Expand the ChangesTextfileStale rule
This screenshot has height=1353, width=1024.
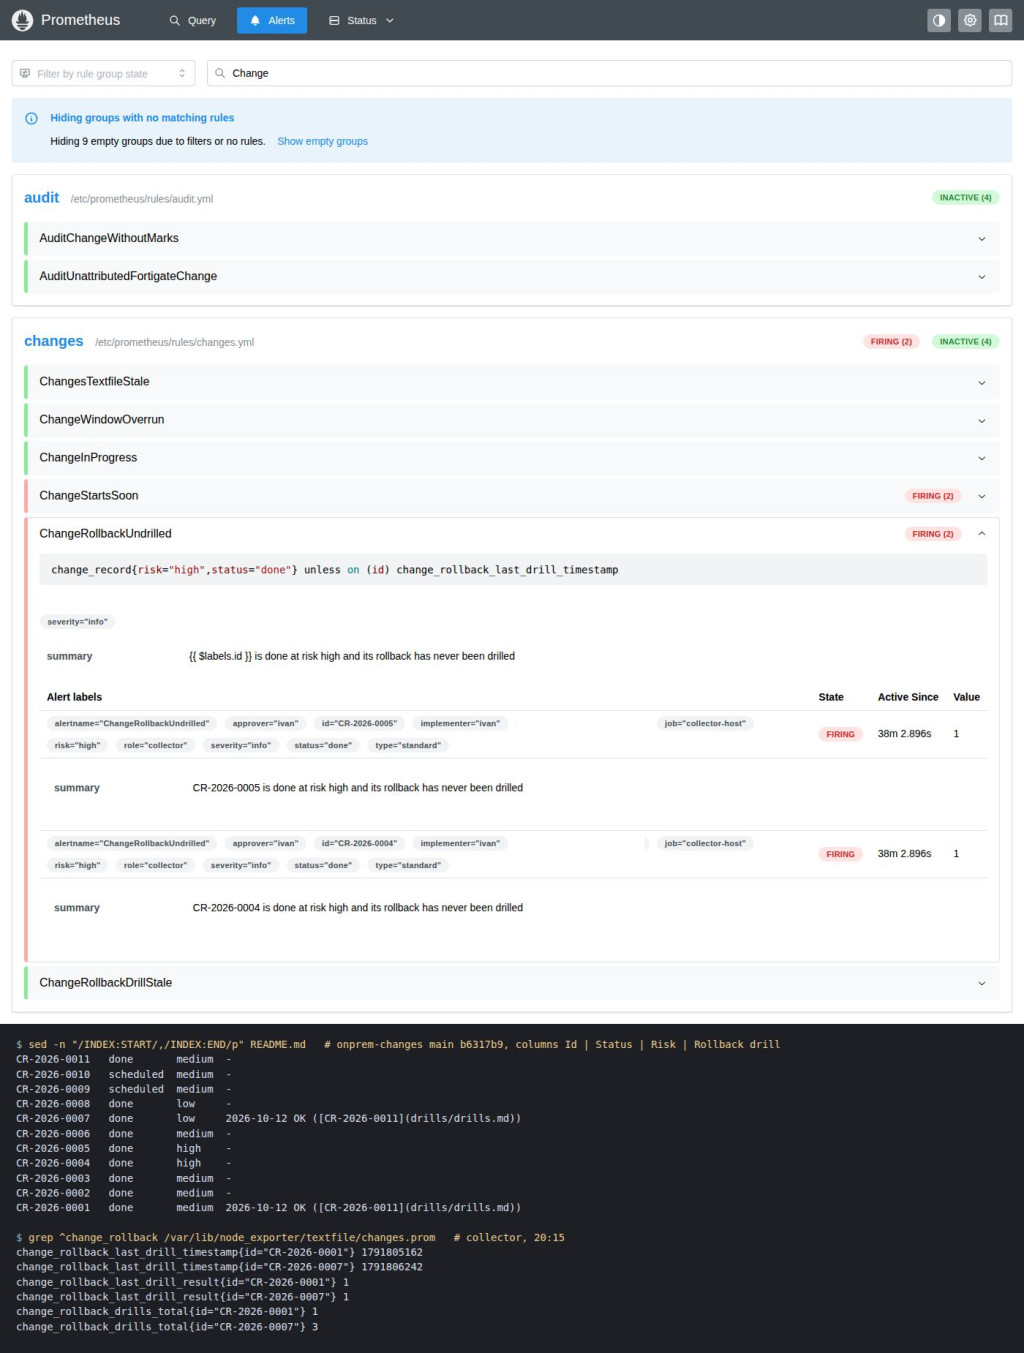point(511,381)
